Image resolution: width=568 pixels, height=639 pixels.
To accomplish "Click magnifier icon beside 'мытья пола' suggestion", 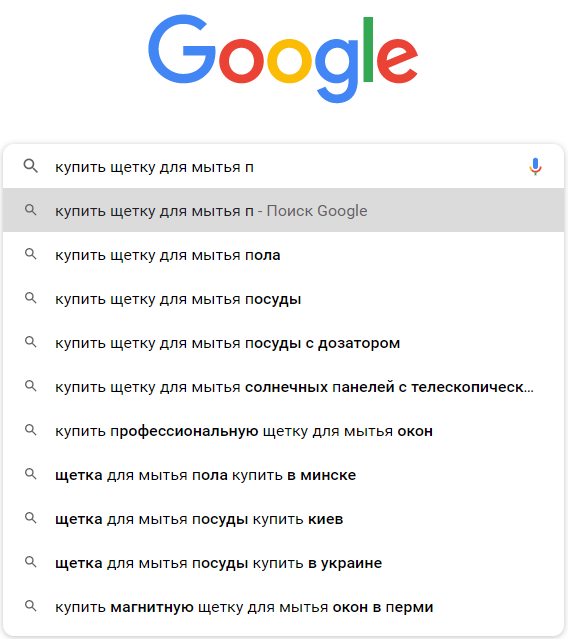I will [x=31, y=254].
